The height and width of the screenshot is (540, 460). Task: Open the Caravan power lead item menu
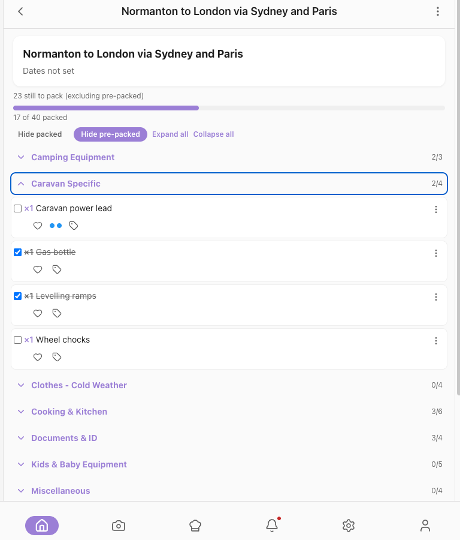click(x=436, y=209)
